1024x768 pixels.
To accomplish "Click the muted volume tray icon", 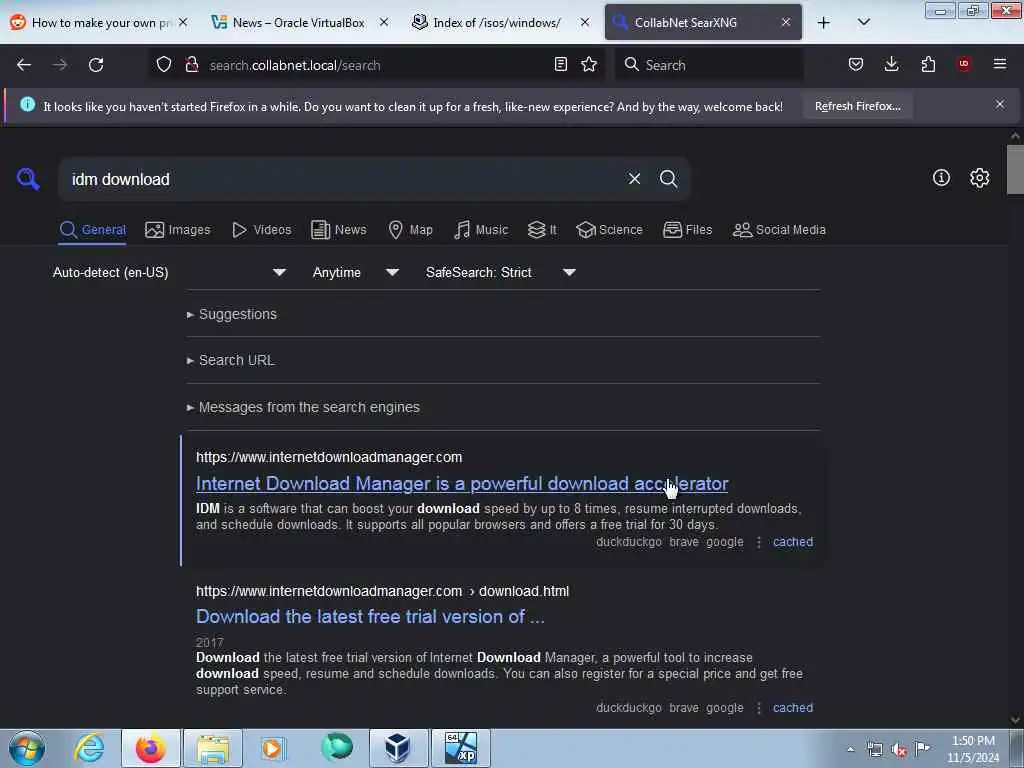I will (899, 750).
